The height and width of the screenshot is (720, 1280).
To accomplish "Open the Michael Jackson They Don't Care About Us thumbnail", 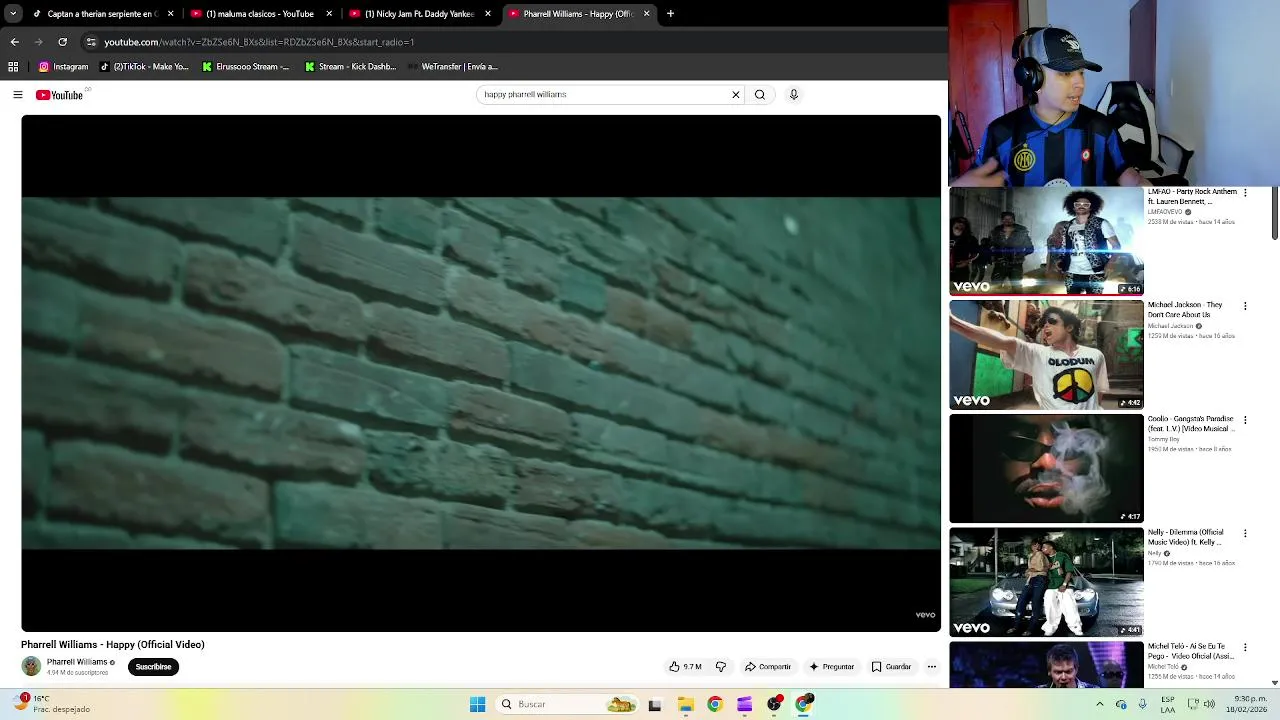I will (x=1046, y=355).
